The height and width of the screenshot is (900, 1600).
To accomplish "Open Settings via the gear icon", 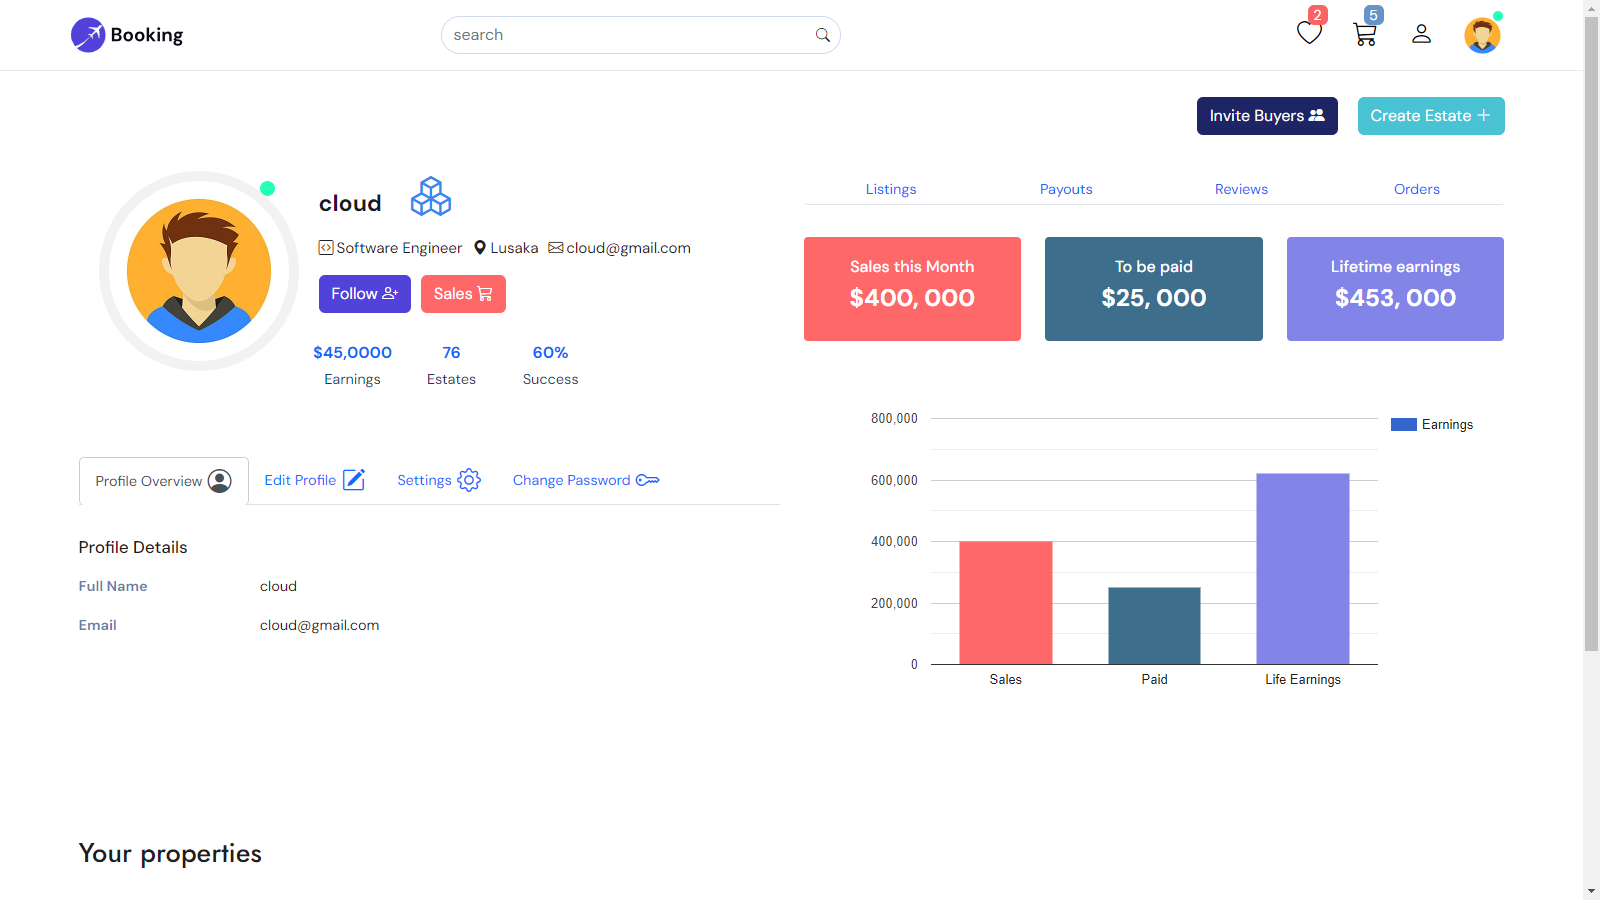I will pyautogui.click(x=469, y=480).
